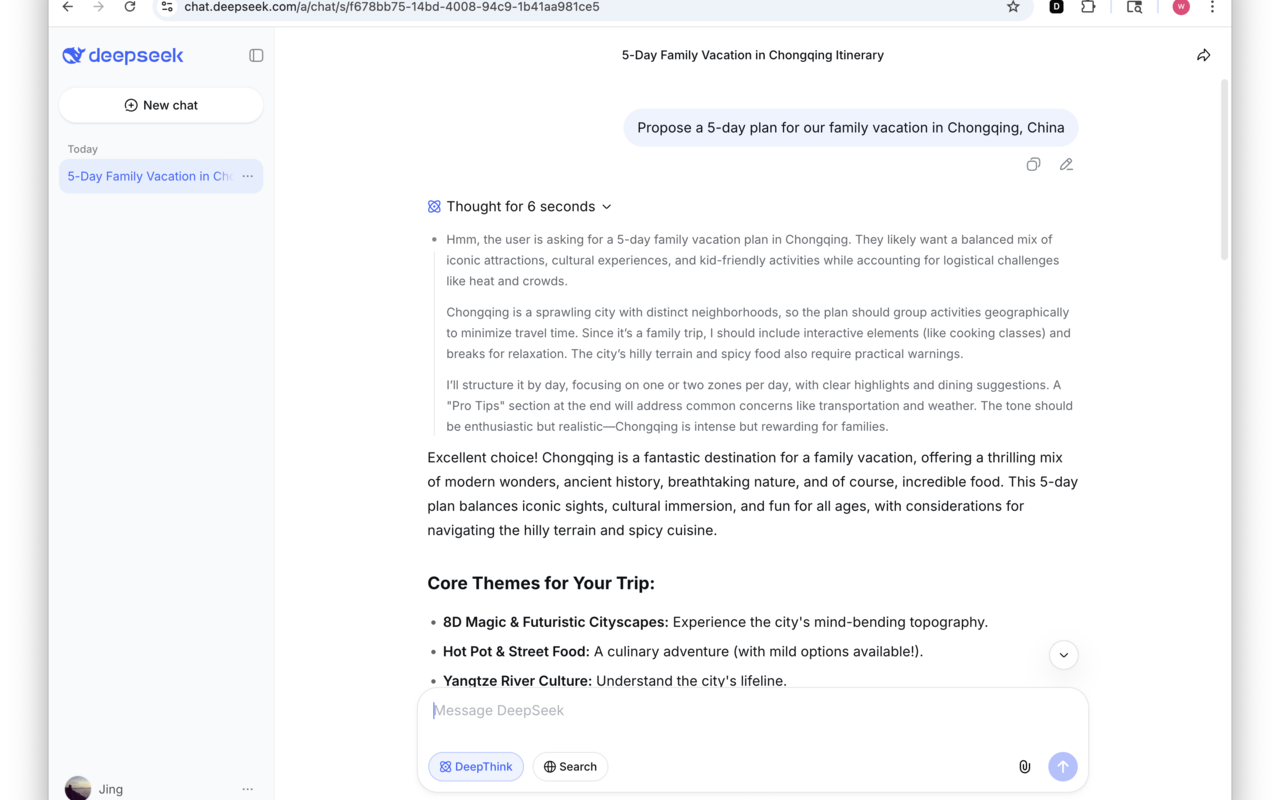Viewport: 1280px width, 800px height.
Task: Copy the user prompt message
Action: point(1033,164)
